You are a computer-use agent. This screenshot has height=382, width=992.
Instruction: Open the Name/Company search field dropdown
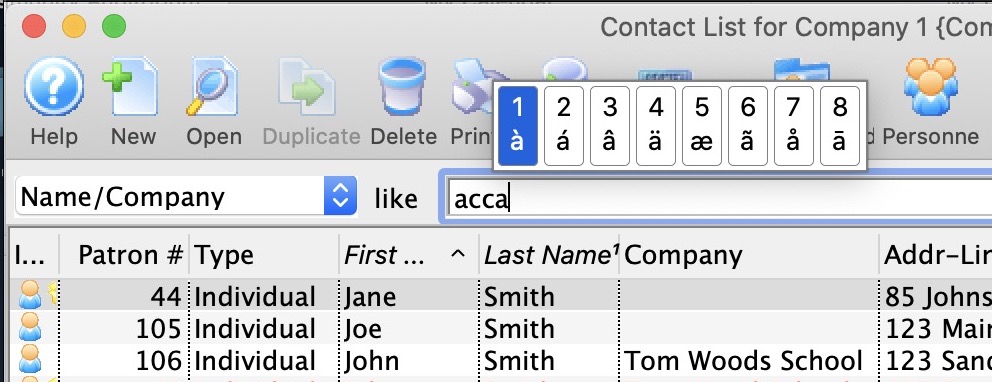[x=340, y=197]
